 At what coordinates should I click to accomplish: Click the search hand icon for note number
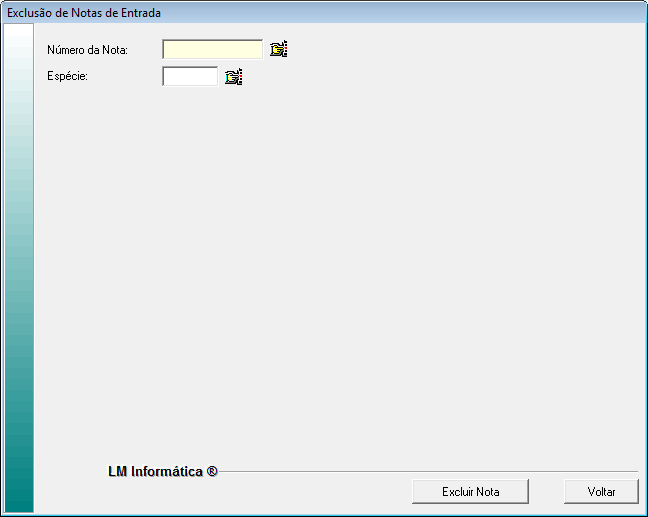pyautogui.click(x=279, y=49)
